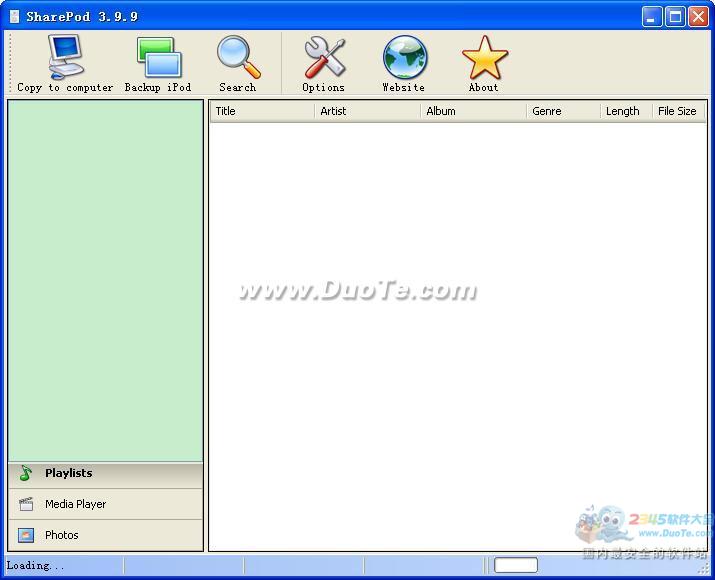Switch to the Media Player pane
This screenshot has height=580, width=715.
106,504
